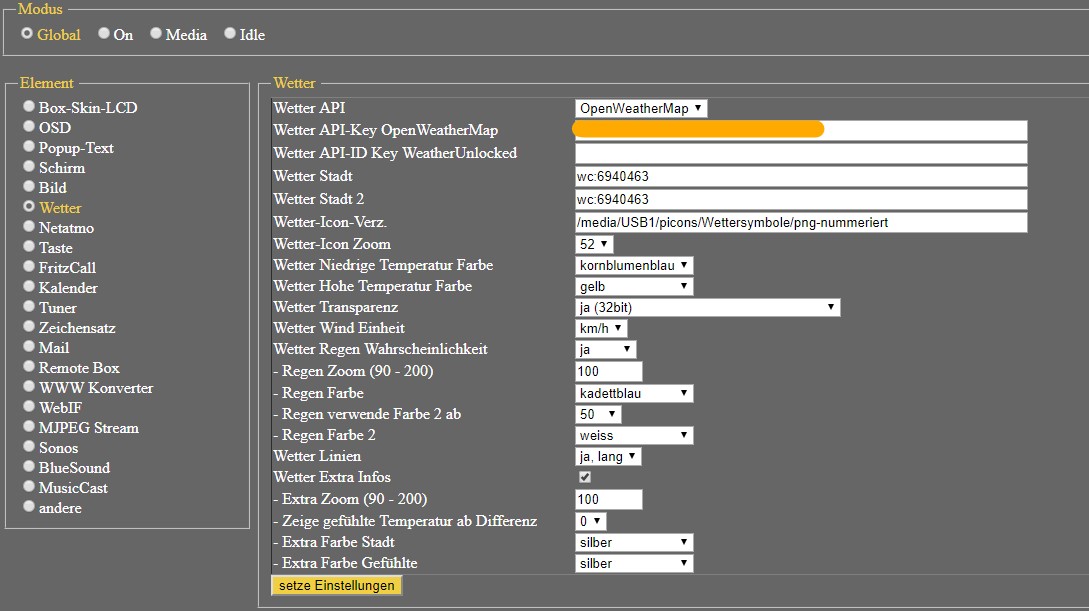Select the FritzCall element option
Viewport: 1089px width, 611px height.
[x=30, y=267]
